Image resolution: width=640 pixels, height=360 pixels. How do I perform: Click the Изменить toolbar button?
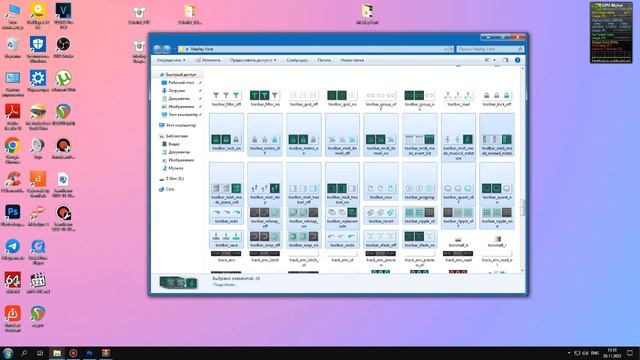pos(208,60)
